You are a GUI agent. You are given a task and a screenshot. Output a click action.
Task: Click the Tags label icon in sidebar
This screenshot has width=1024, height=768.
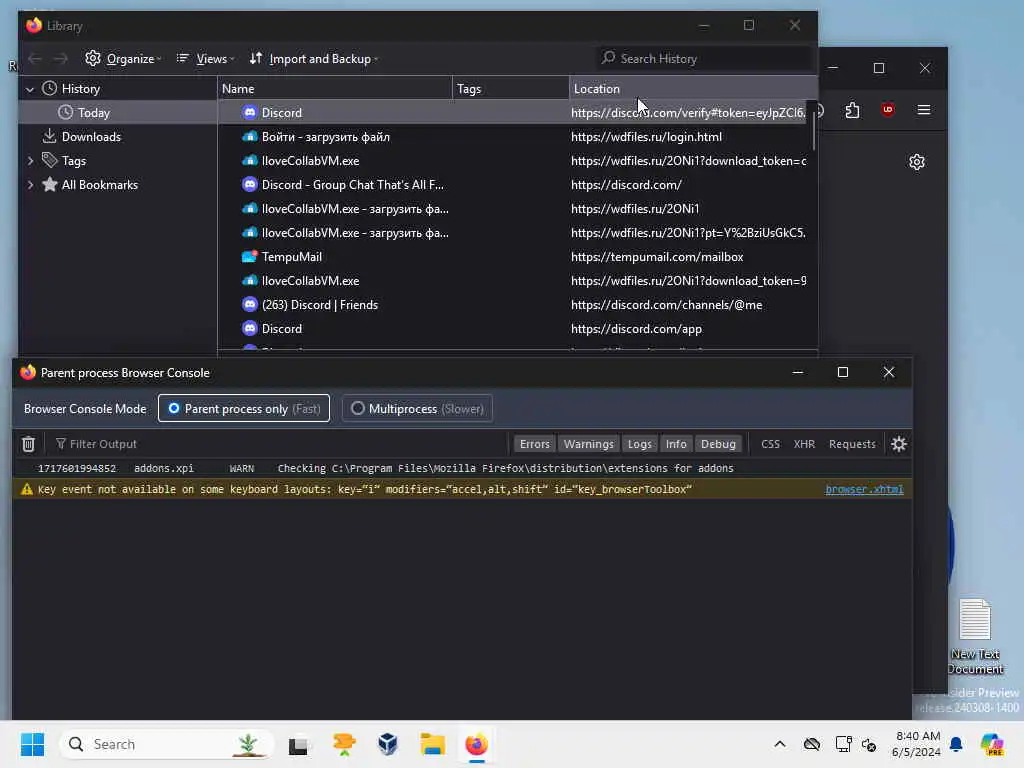pos(50,160)
